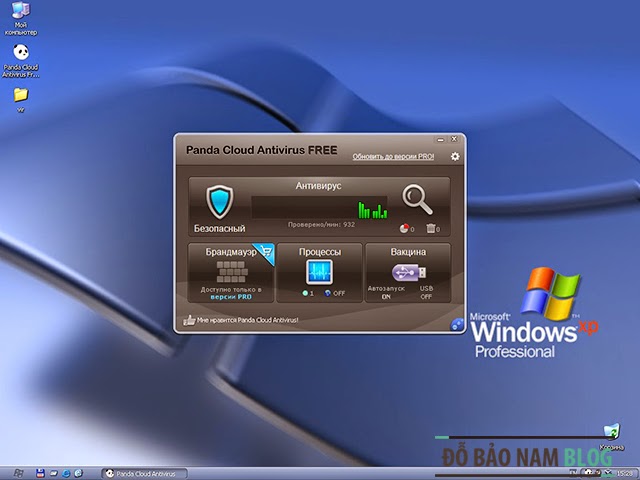Click the green scan activity graph
This screenshot has width=640, height=480.
(x=372, y=209)
